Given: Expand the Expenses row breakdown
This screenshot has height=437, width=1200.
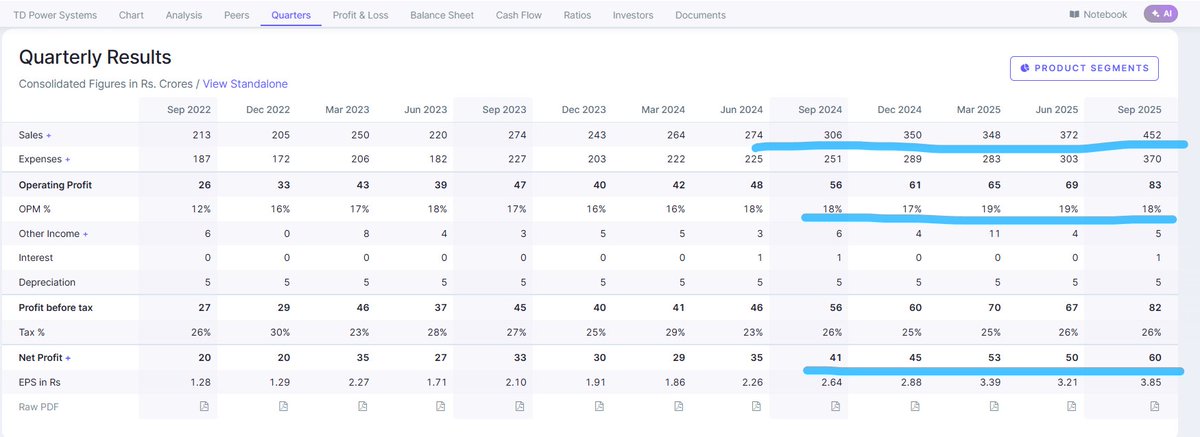Looking at the screenshot, I should (x=68, y=159).
